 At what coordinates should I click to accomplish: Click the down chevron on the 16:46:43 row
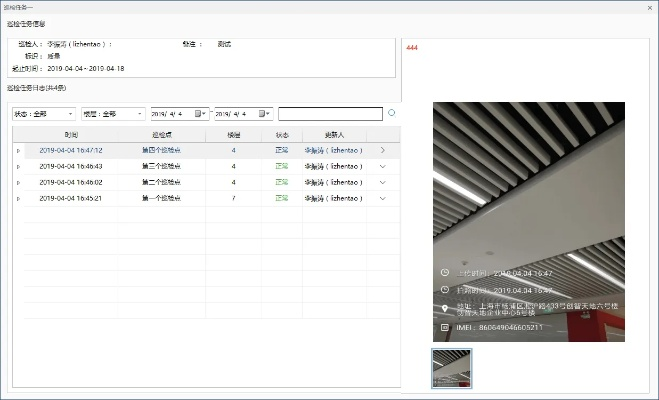(x=382, y=166)
